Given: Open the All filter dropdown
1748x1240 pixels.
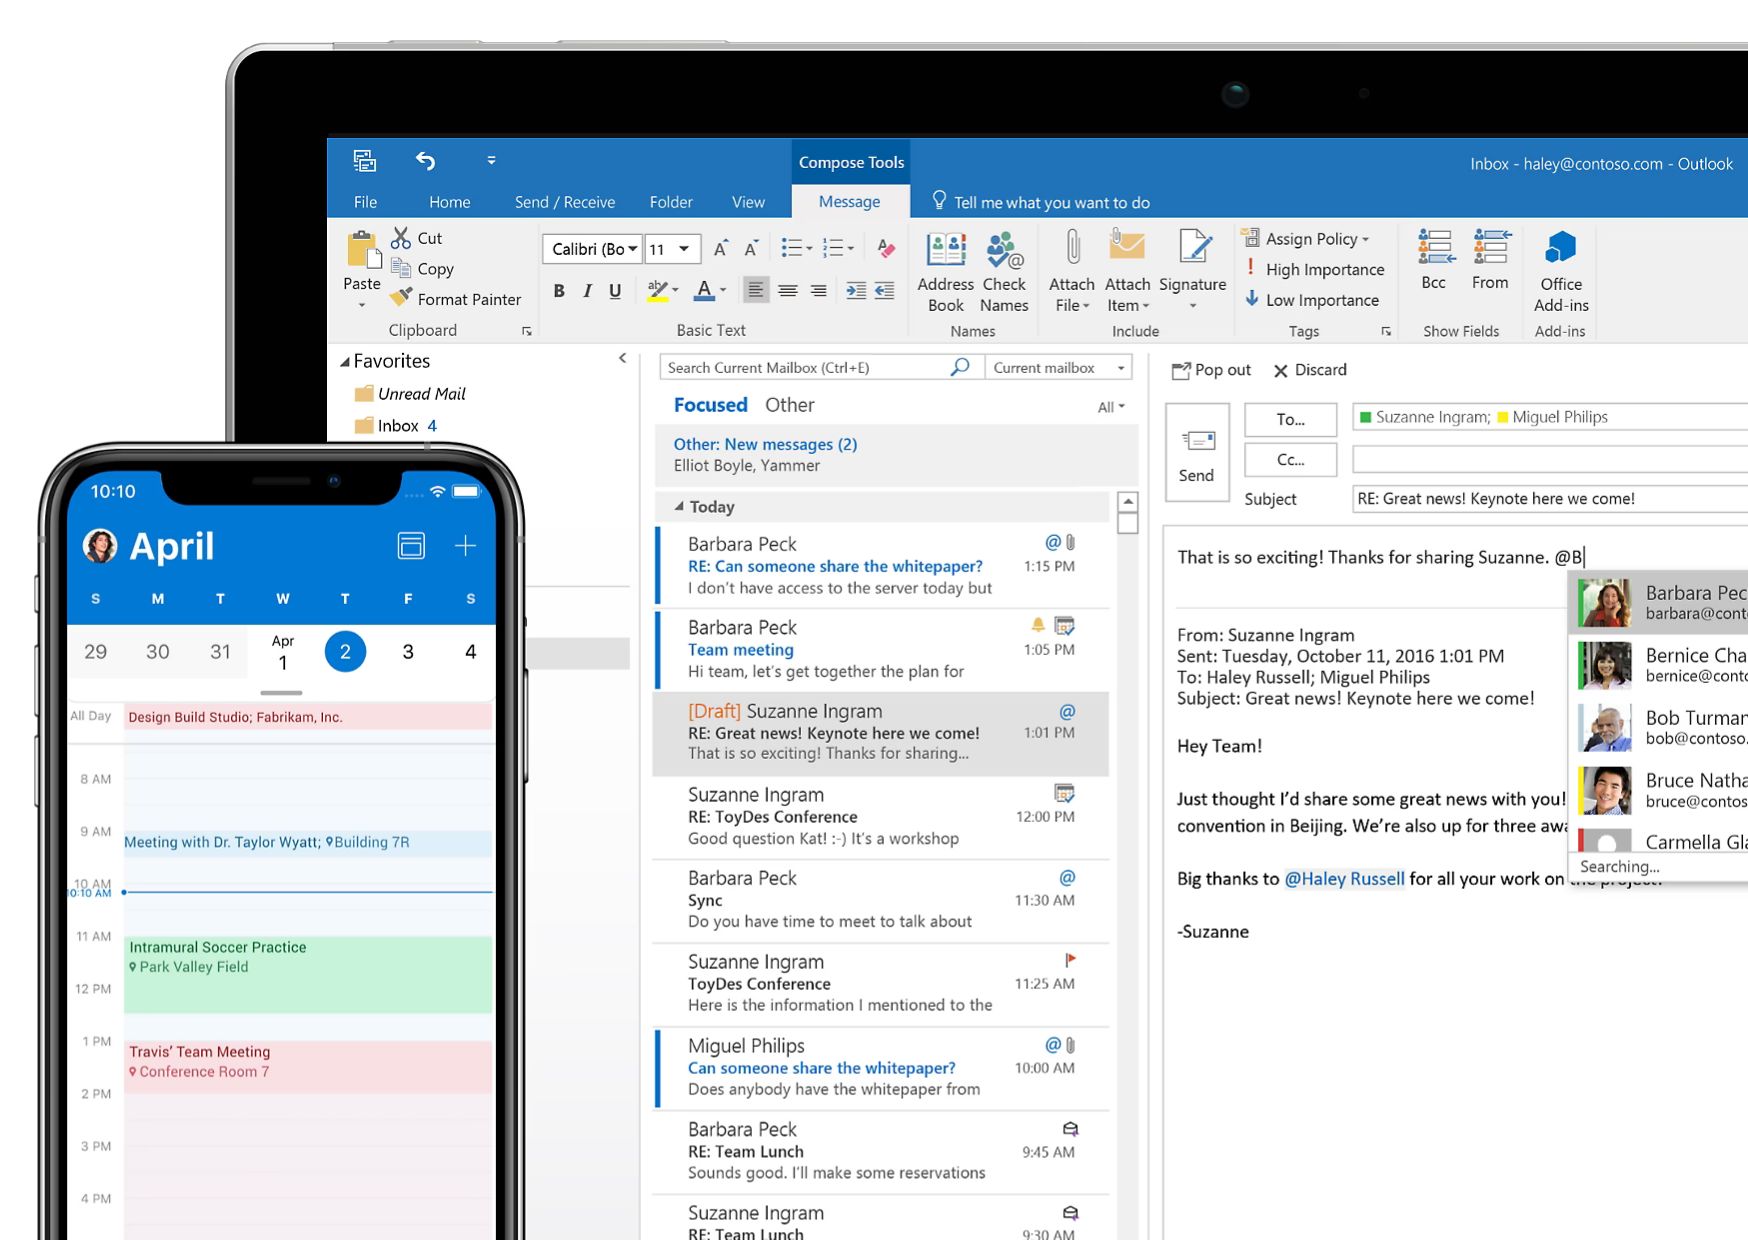Looking at the screenshot, I should [1111, 407].
